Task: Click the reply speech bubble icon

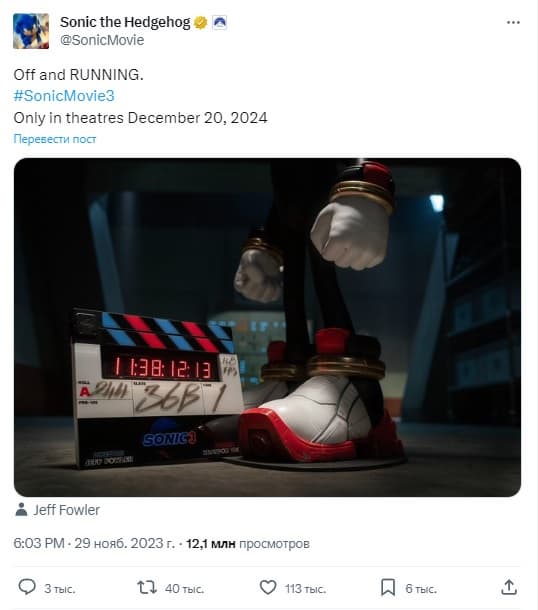Action: (x=27, y=587)
